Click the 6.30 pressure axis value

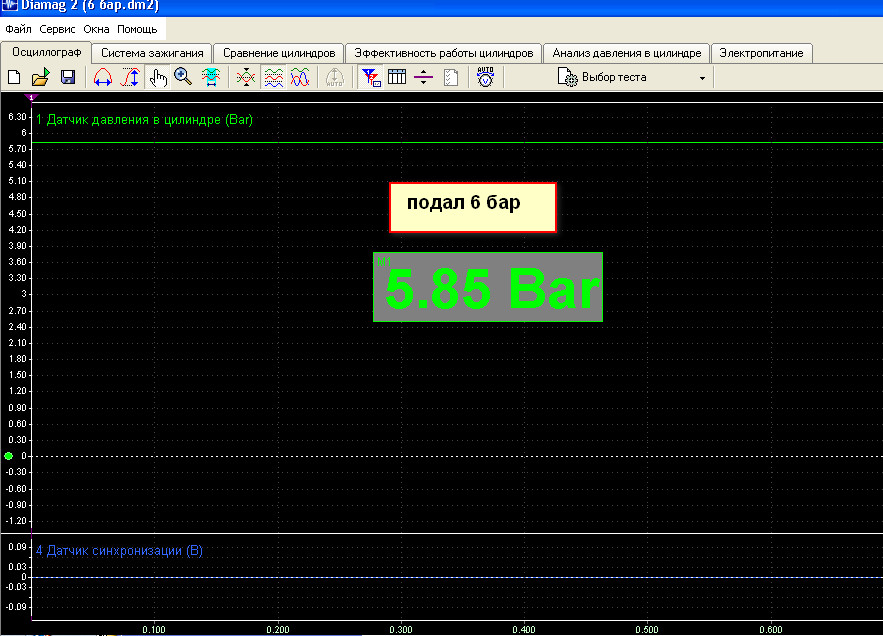click(x=17, y=117)
